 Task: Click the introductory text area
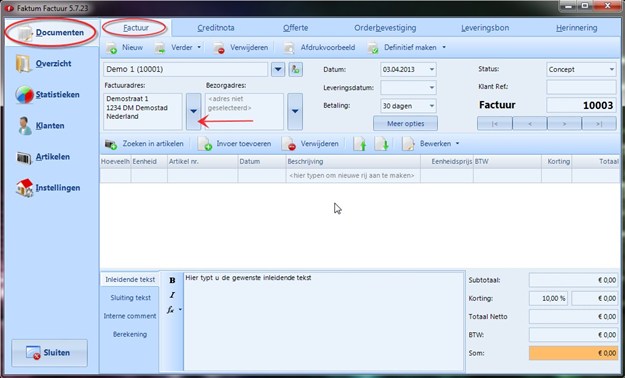pos(324,321)
